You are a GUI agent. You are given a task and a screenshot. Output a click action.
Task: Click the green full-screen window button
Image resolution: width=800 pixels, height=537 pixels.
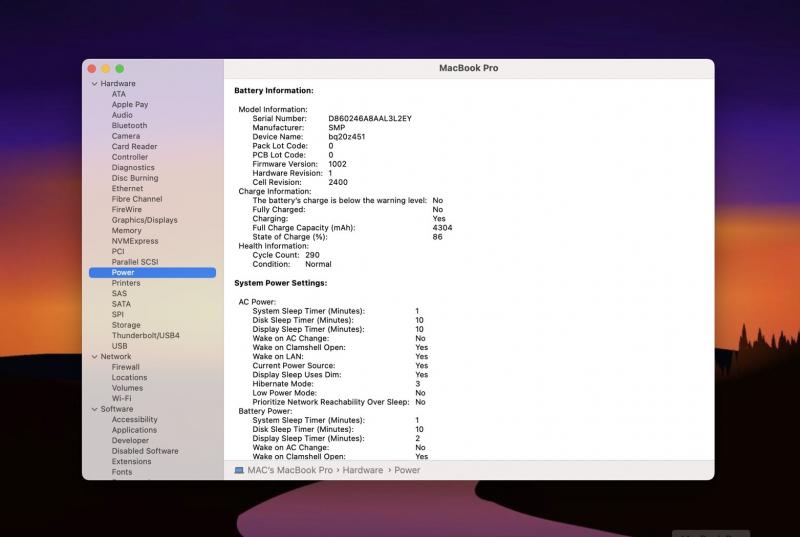(119, 69)
